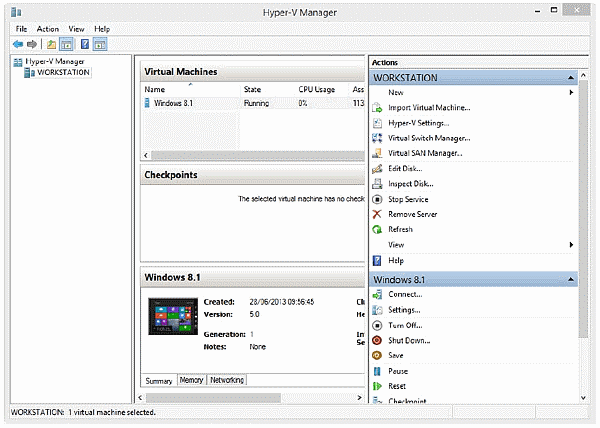Expand the New submenu arrow

[x=571, y=92]
